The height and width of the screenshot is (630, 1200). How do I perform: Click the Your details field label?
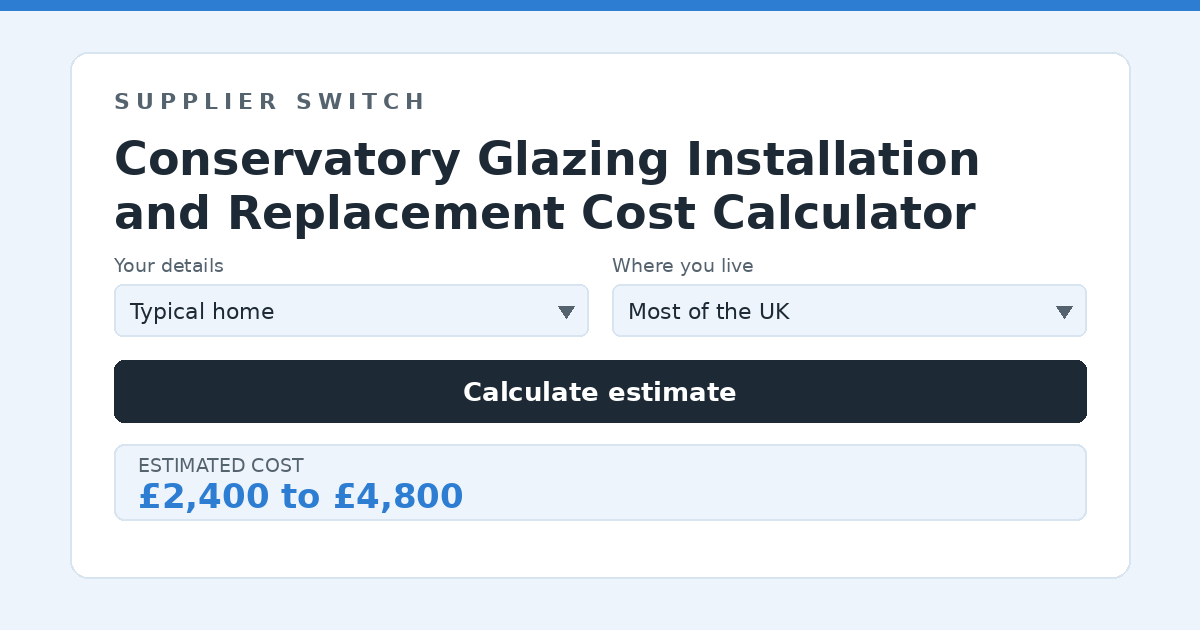tap(169, 266)
